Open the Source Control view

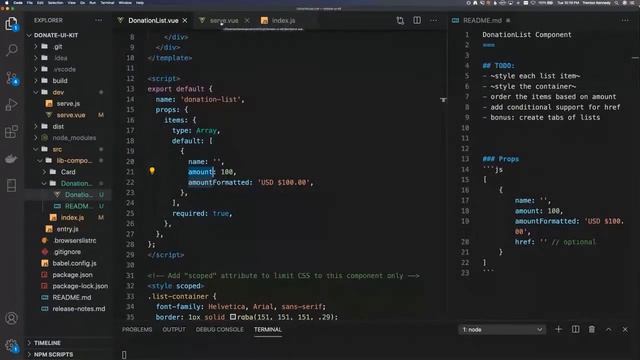tap(11, 78)
